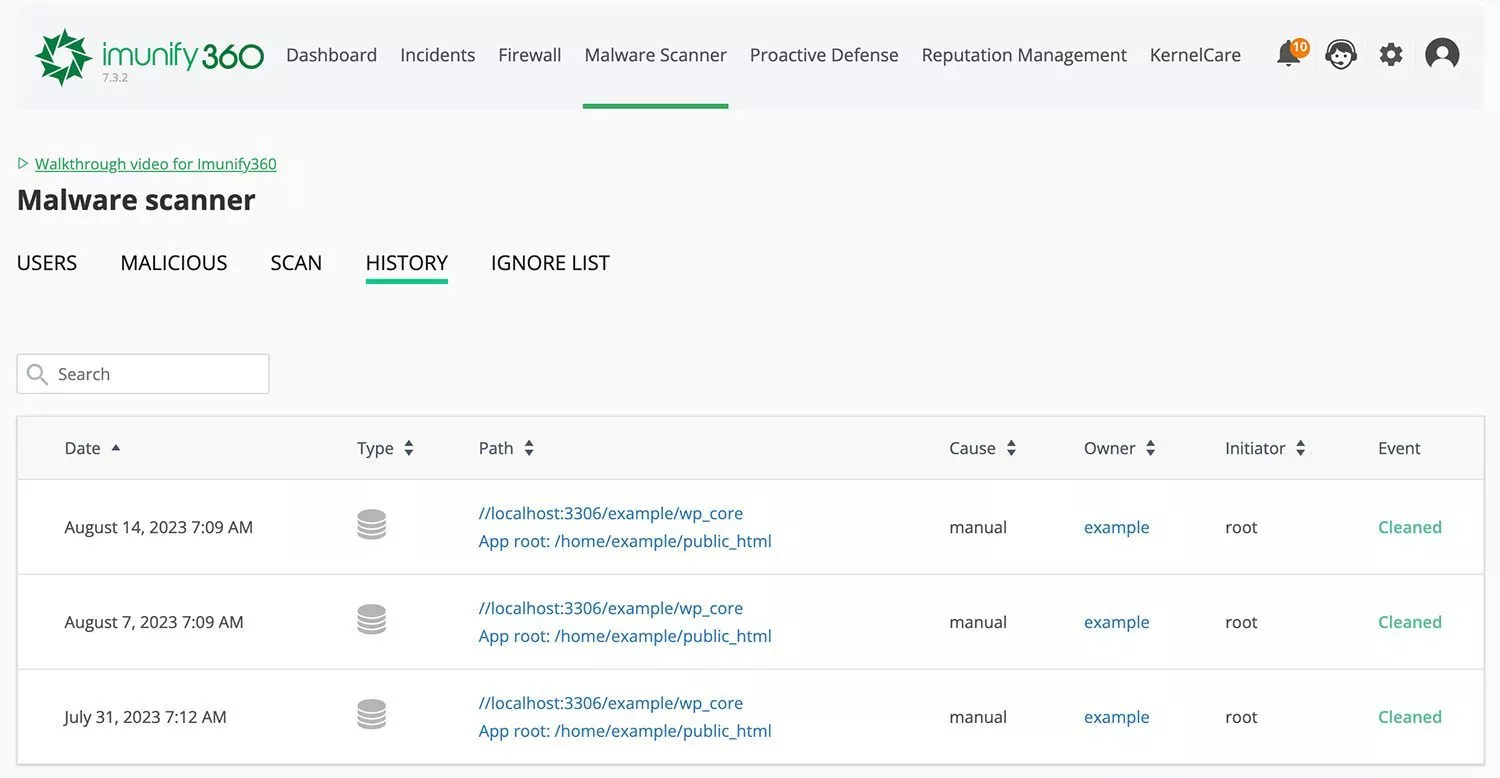The width and height of the screenshot is (1500, 778).
Task: Switch to the MALICIOUS tab
Action: coord(174,263)
